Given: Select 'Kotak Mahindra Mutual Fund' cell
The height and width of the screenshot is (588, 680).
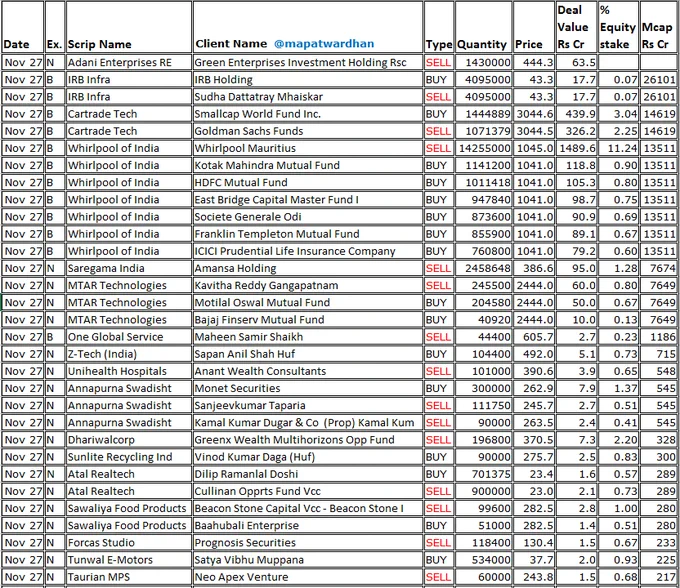Looking at the screenshot, I should pos(308,165).
